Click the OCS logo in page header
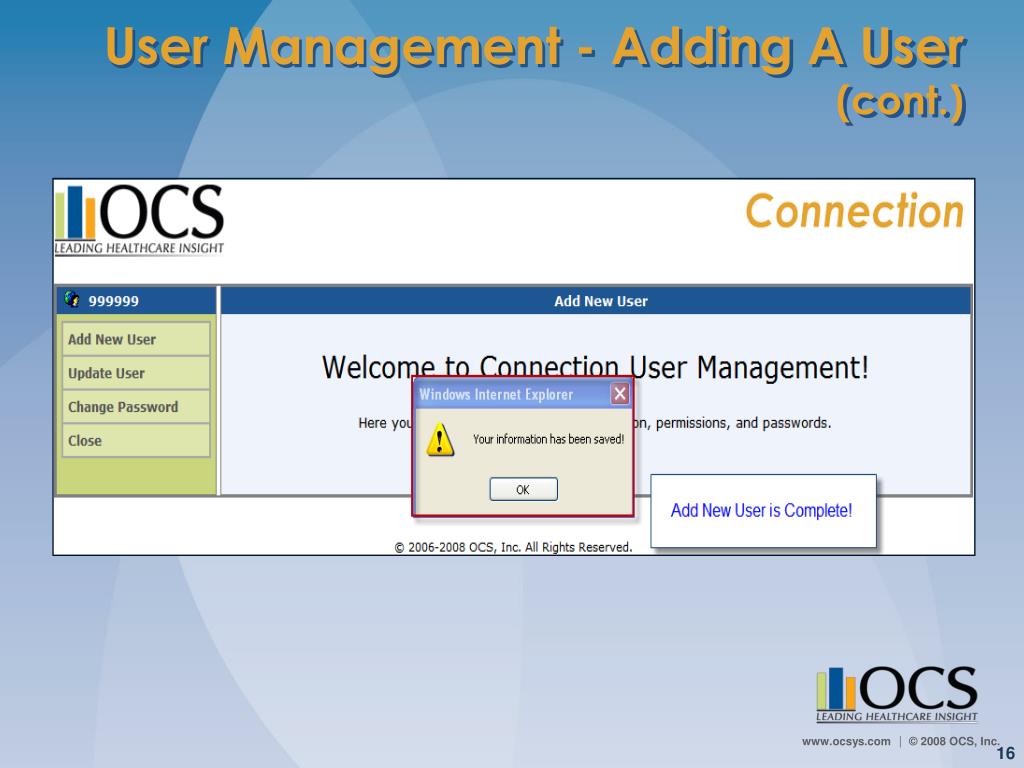The image size is (1024, 768). tap(139, 219)
